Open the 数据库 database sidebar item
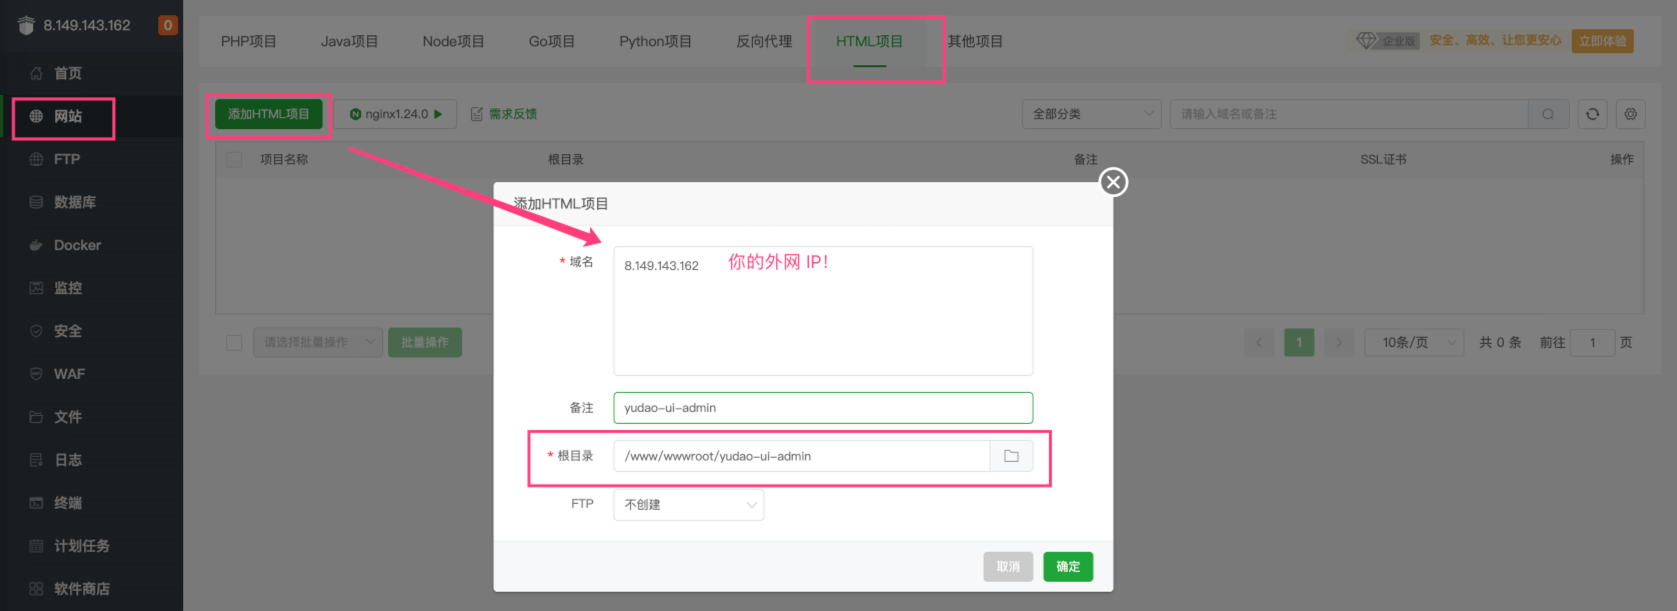This screenshot has width=1677, height=611. coord(75,202)
